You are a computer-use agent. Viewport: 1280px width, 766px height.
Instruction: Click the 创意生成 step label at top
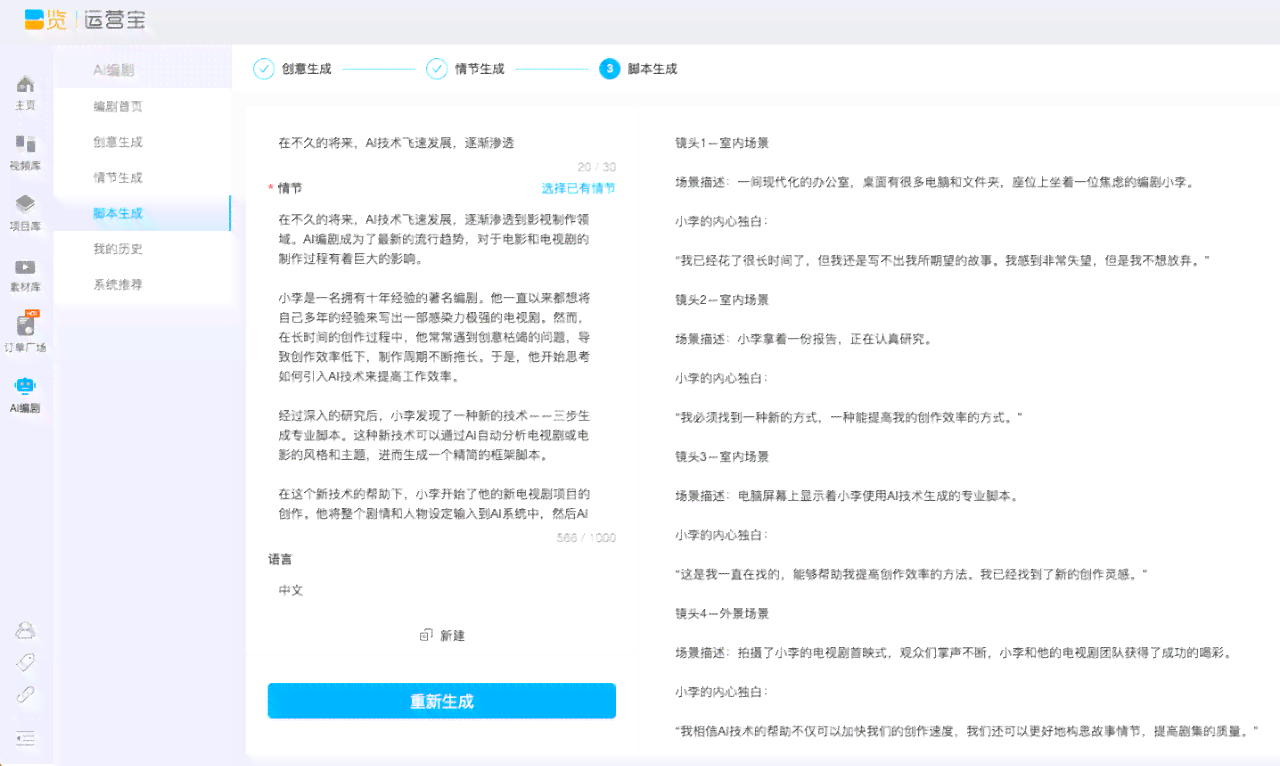click(306, 69)
